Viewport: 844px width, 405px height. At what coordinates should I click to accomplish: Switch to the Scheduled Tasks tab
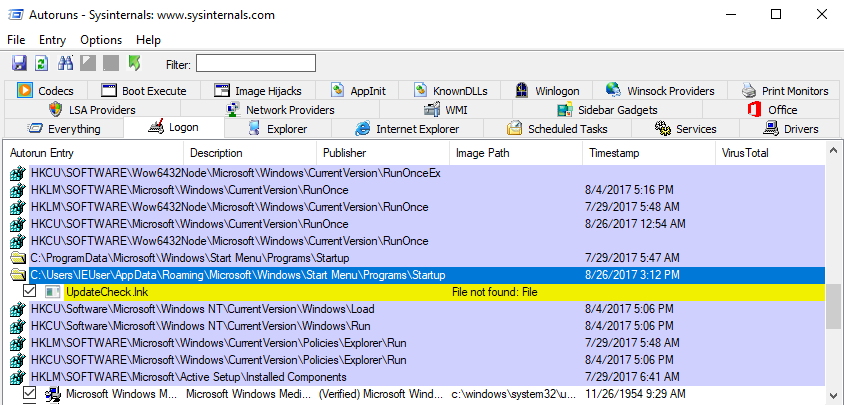point(557,129)
